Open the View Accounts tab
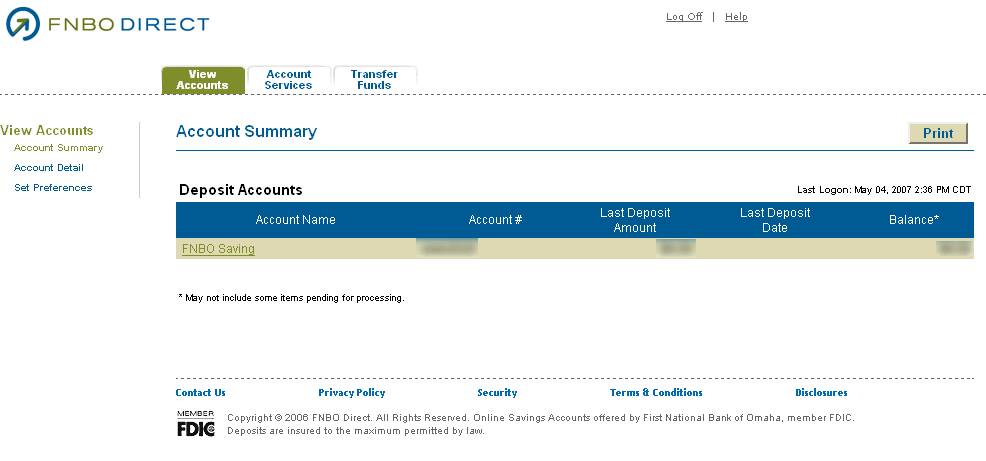 tap(203, 80)
